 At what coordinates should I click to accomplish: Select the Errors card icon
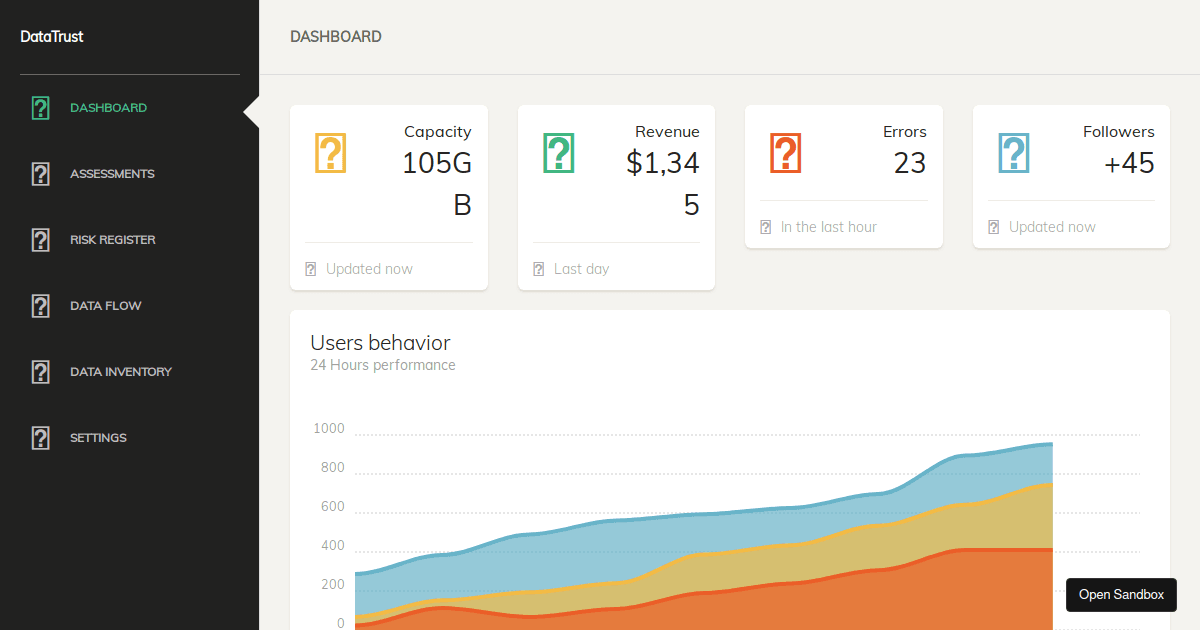click(x=785, y=152)
